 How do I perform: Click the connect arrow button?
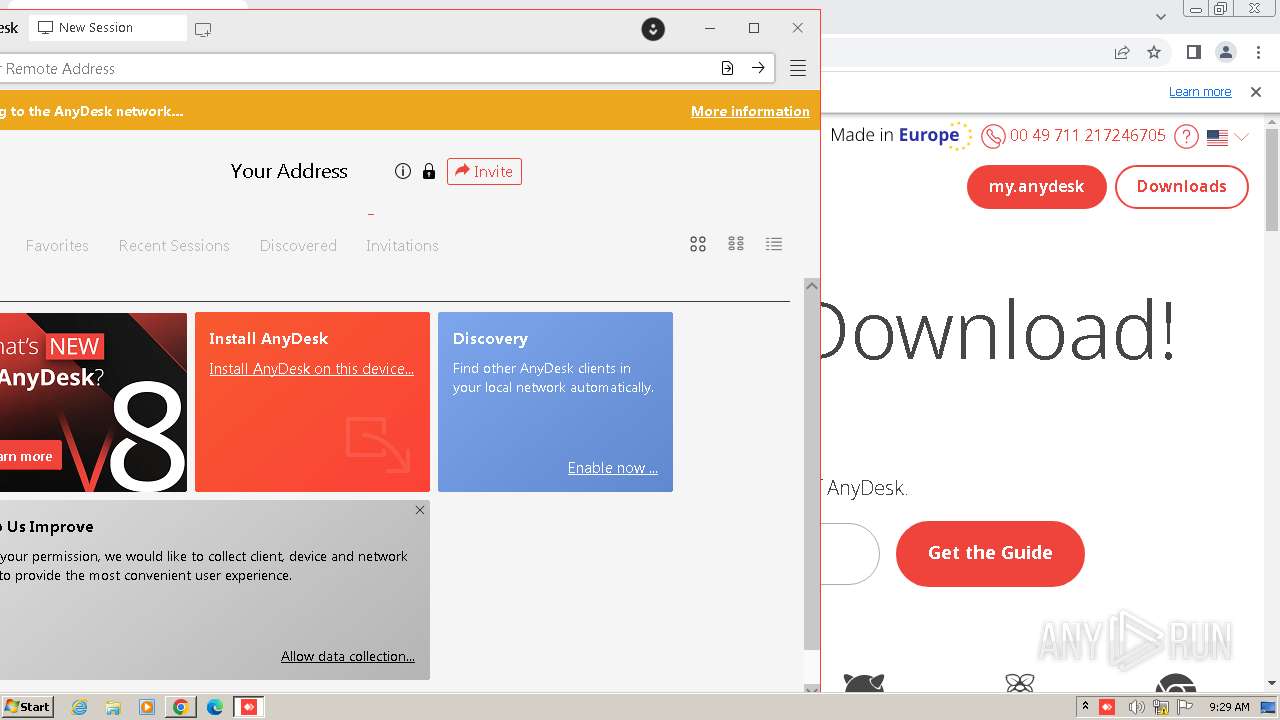759,68
